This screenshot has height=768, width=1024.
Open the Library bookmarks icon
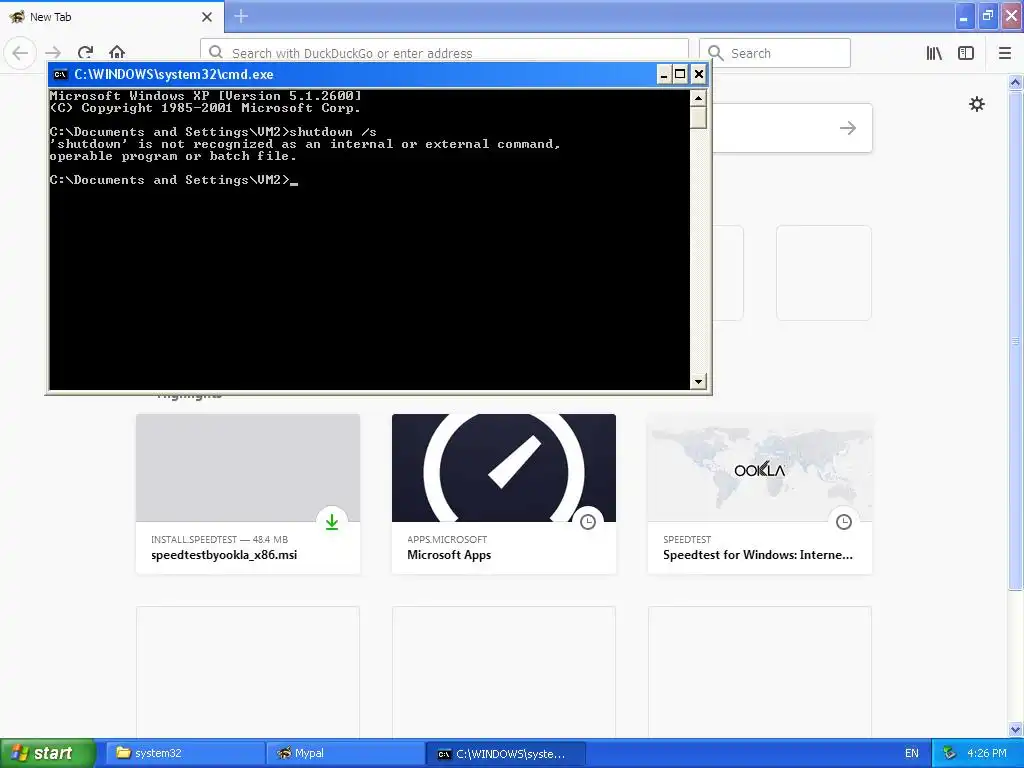click(x=934, y=53)
